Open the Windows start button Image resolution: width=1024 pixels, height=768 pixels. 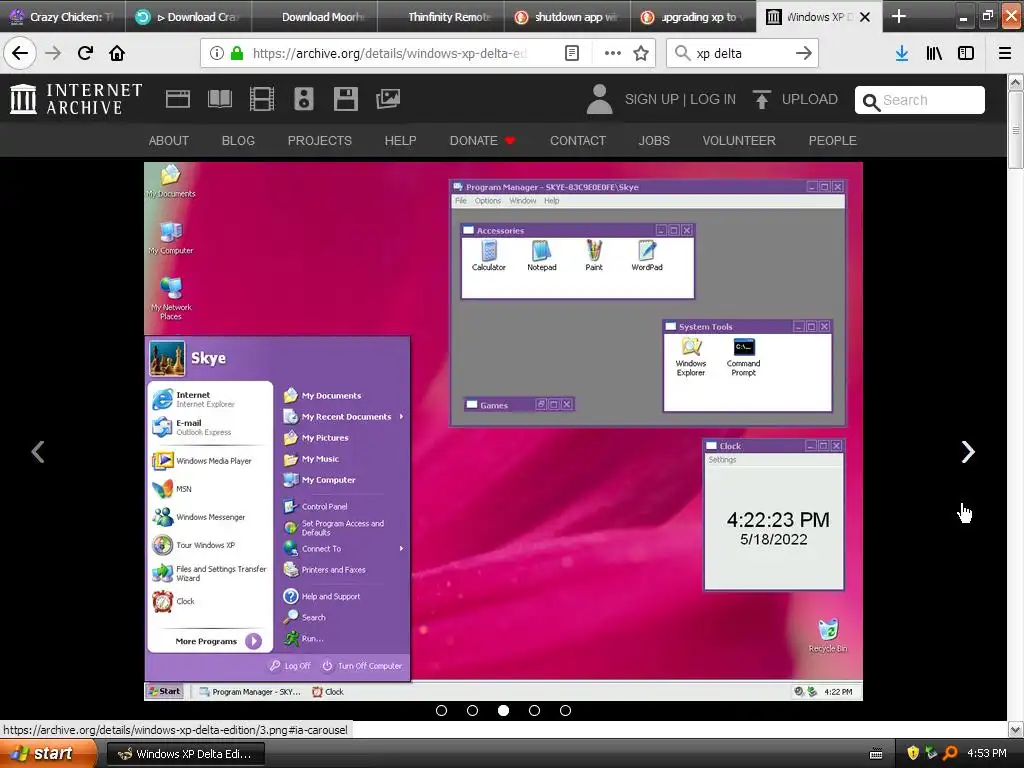49,754
